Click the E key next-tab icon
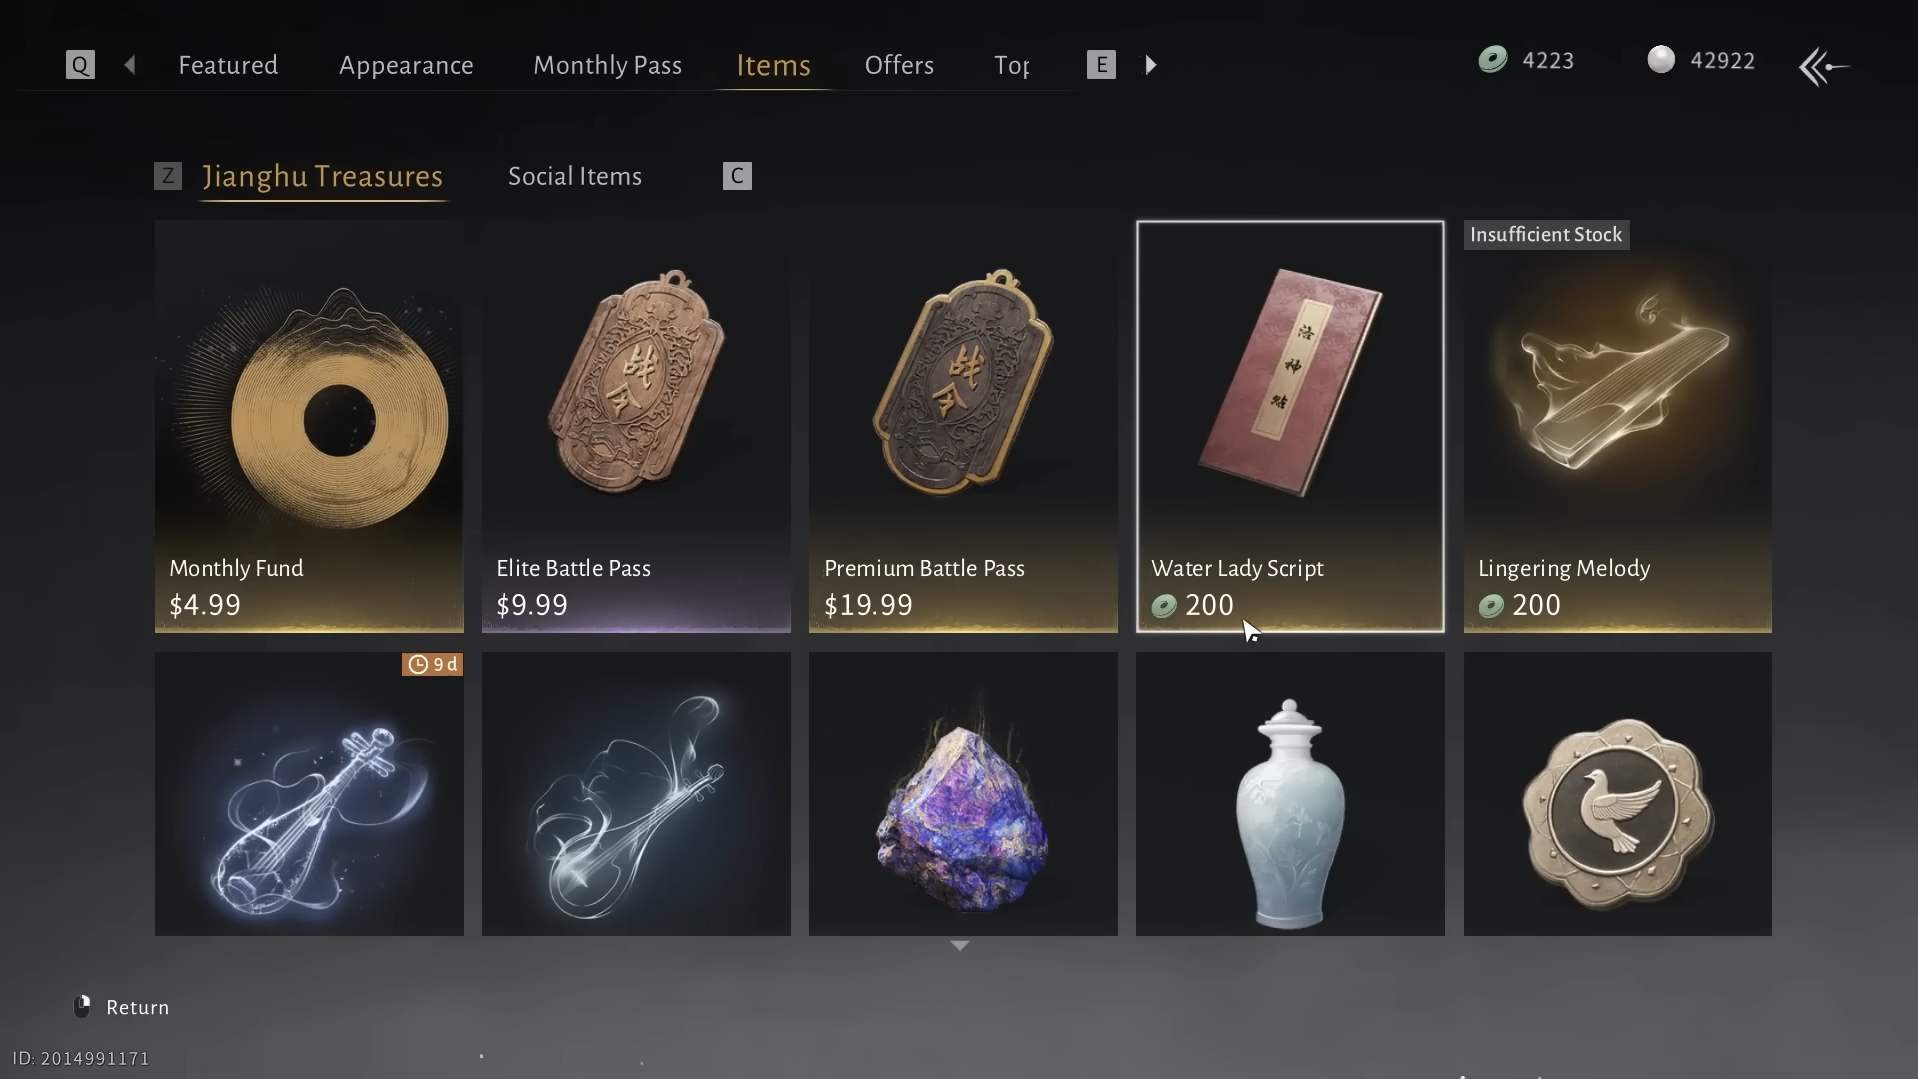The height and width of the screenshot is (1079, 1918). pyautogui.click(x=1101, y=65)
